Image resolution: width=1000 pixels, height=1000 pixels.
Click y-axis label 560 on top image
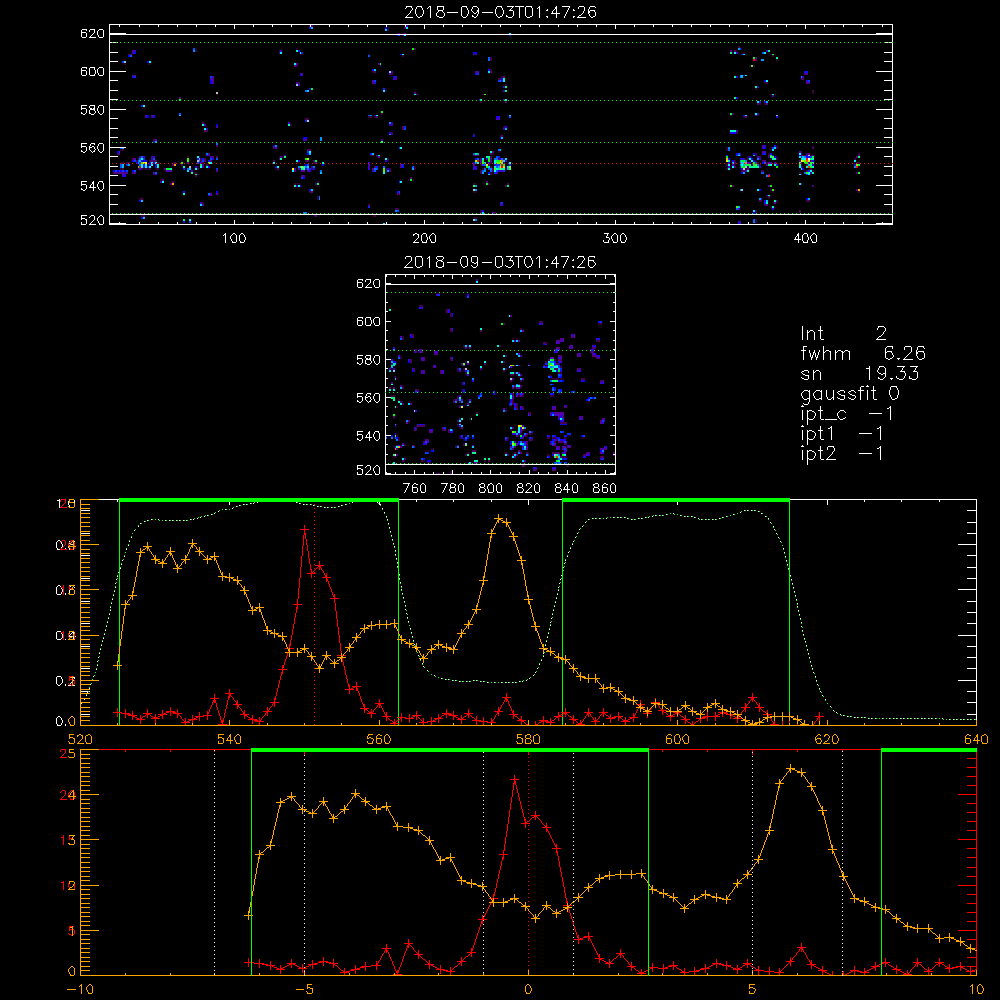(92, 148)
